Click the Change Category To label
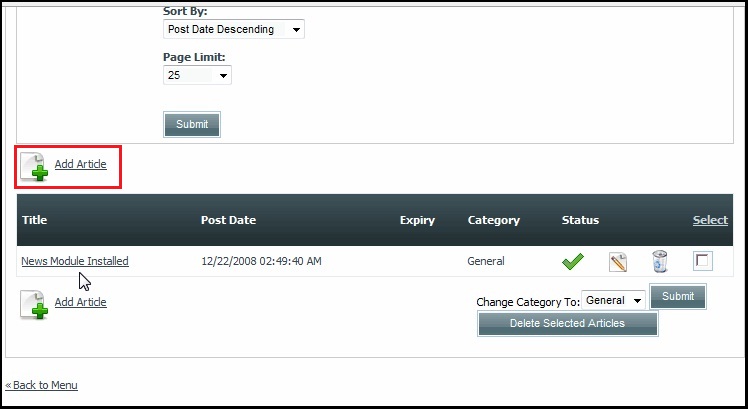 (528, 302)
